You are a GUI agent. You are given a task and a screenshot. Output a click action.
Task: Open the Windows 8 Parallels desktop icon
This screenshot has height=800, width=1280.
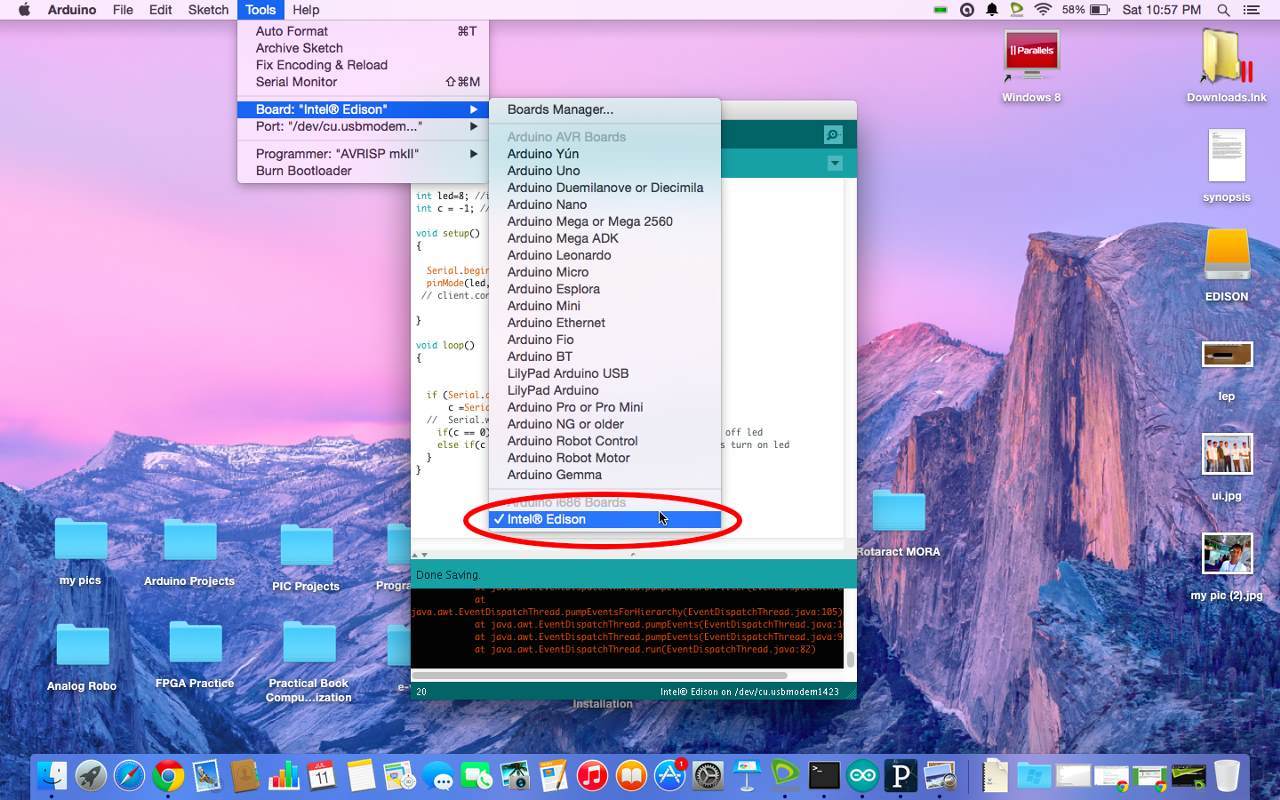[x=1031, y=58]
